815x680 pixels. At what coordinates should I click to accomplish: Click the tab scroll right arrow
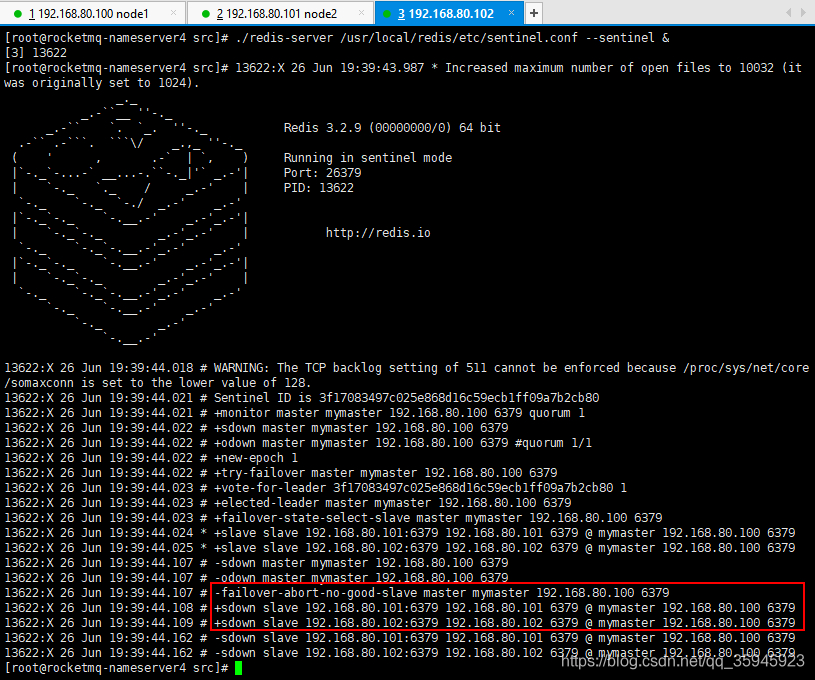tap(804, 12)
